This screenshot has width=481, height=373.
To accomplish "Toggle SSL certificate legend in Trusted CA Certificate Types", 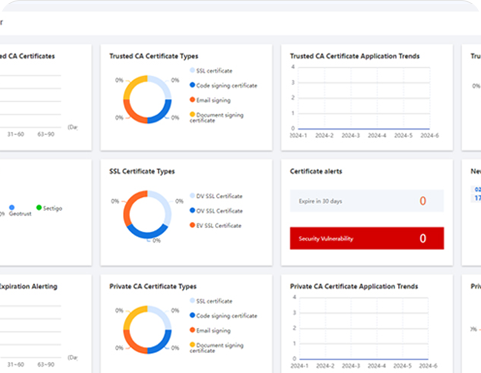I will (211, 71).
